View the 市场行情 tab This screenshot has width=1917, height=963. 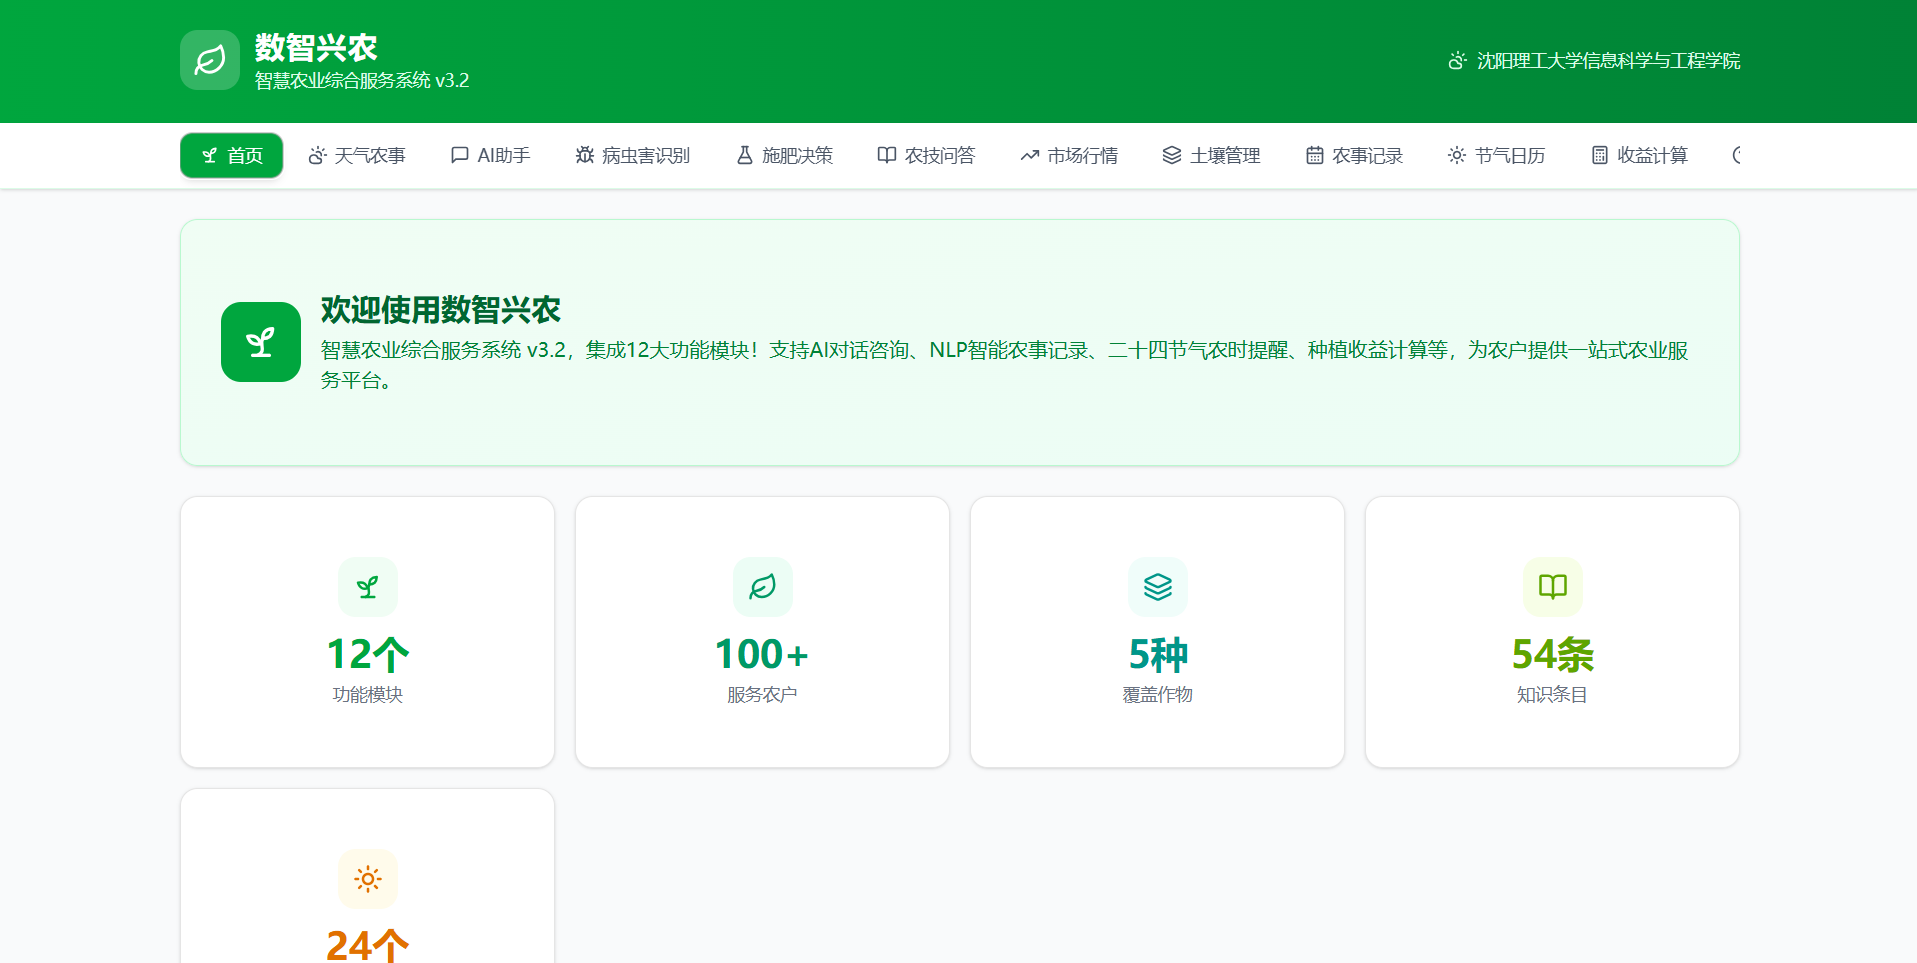[x=1070, y=155]
